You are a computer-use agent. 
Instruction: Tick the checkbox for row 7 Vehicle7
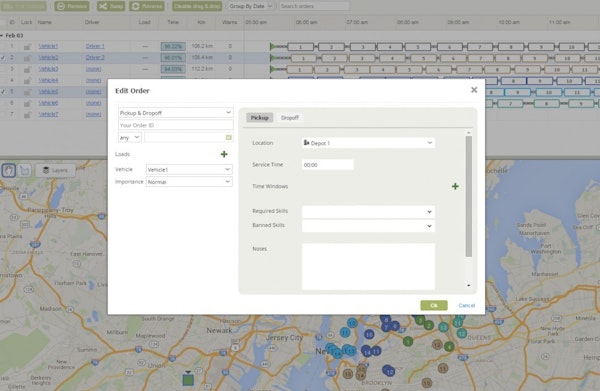[2, 114]
